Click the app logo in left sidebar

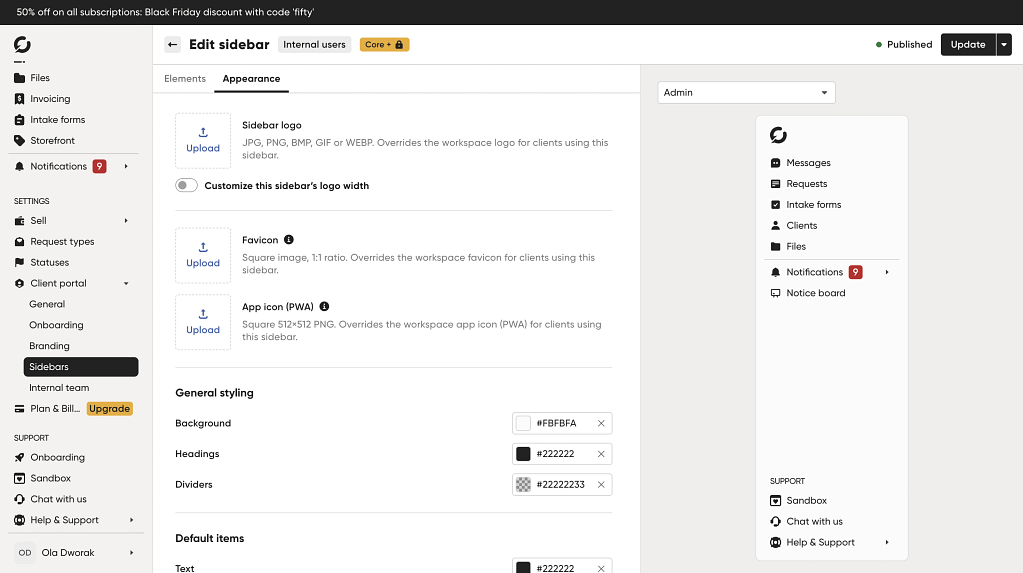point(22,44)
